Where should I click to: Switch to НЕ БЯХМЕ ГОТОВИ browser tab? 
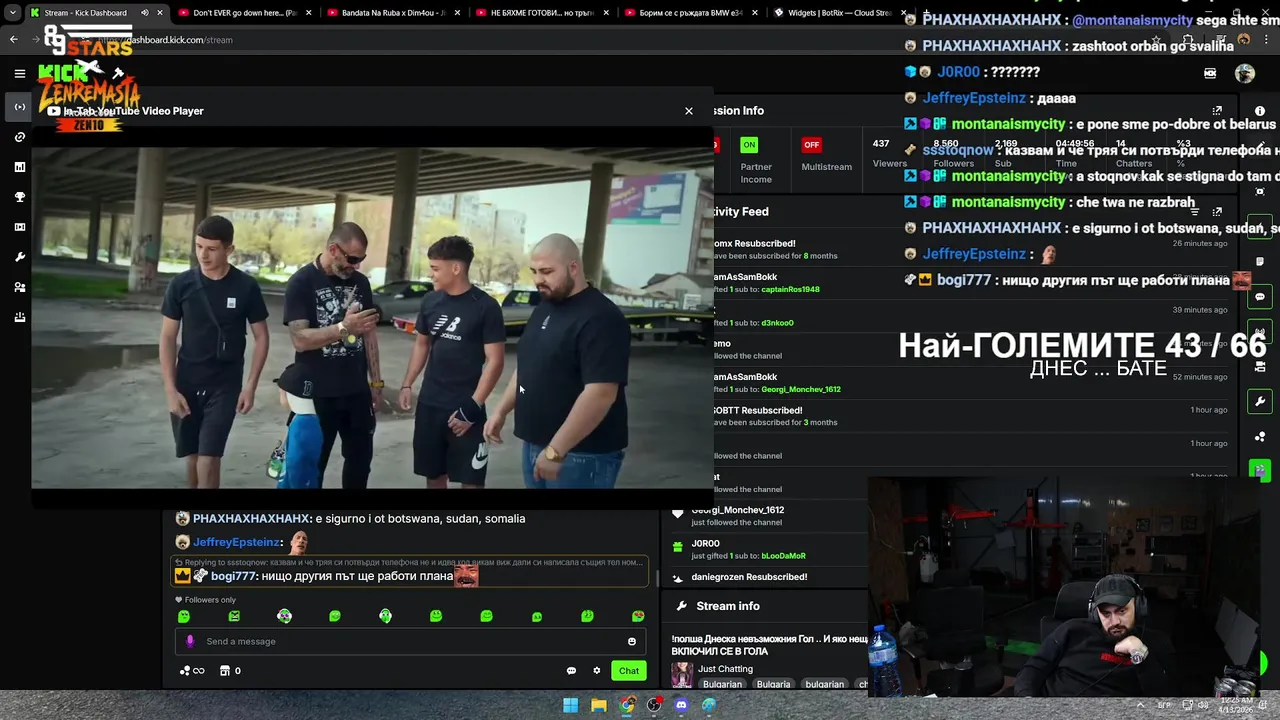pos(541,13)
